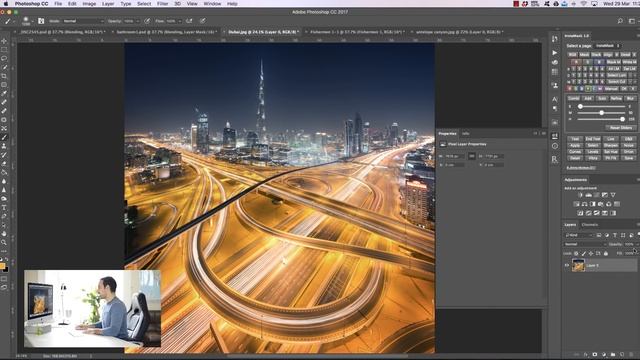Add a Brightness/Contrast adjustment
640x360 pixels.
[x=580, y=195]
